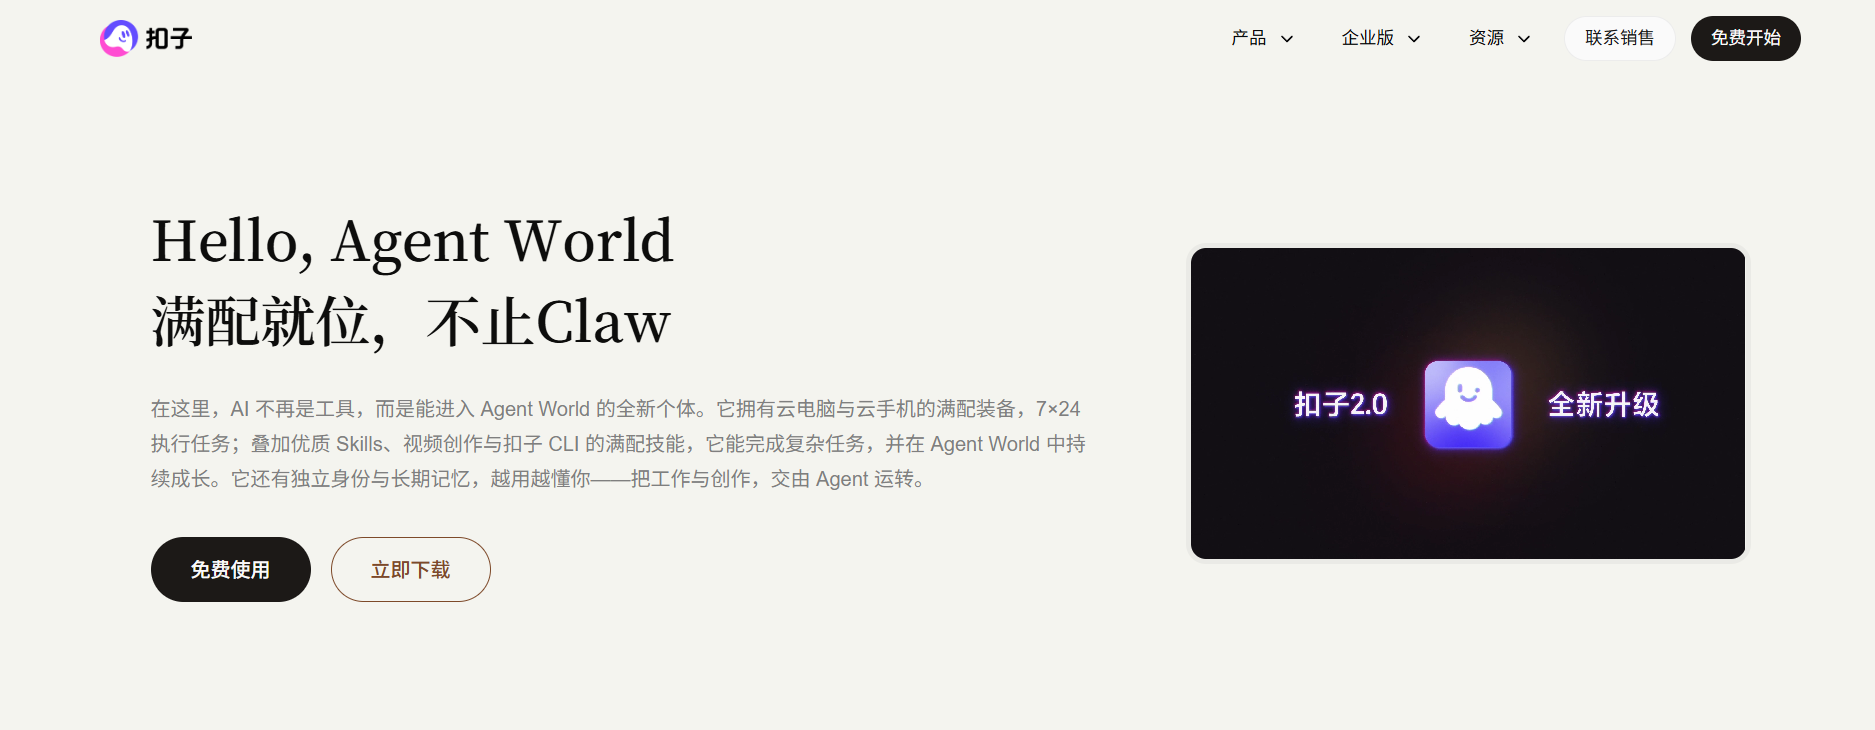Expand the chevron next to 企业版
Viewport: 1875px width, 730px height.
(x=1414, y=39)
